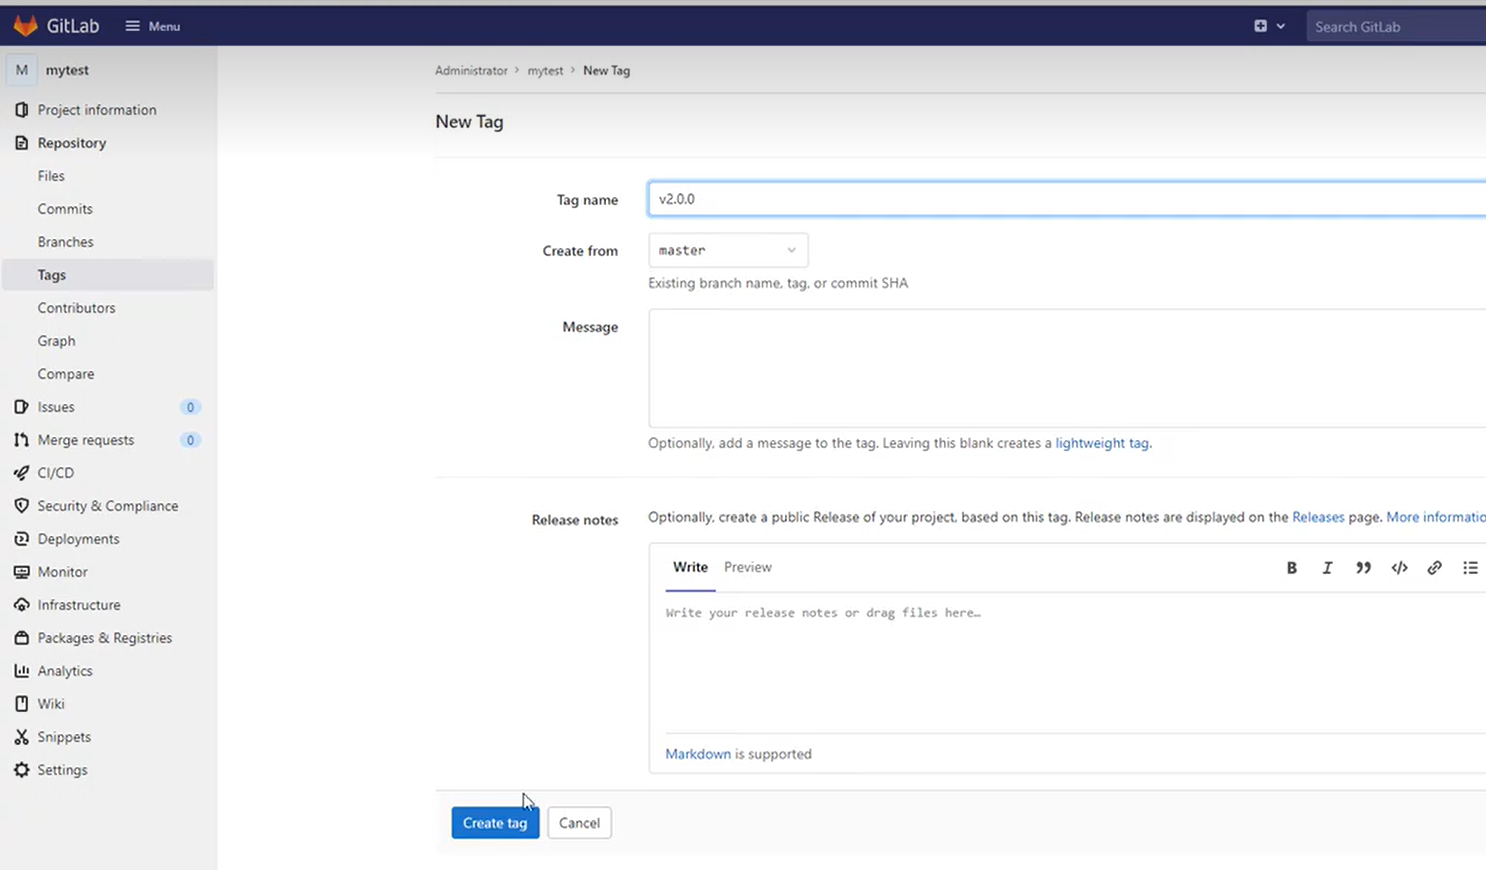
Task: Click the mytest project avatar
Action: [22, 70]
